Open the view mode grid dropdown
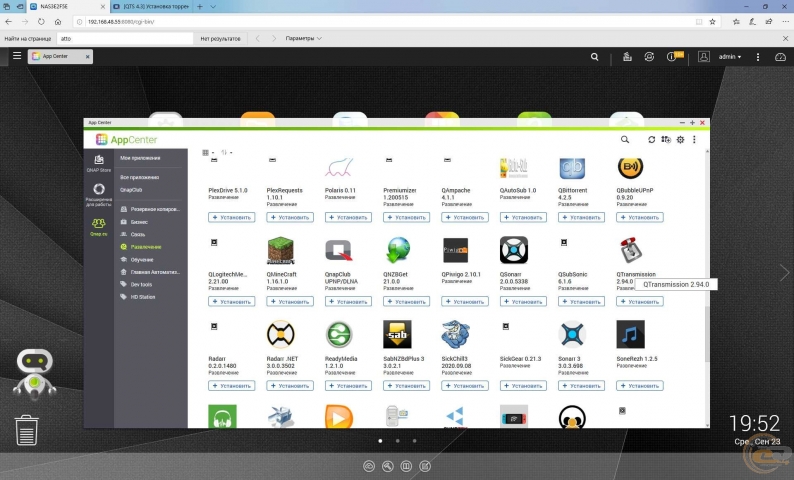 click(x=208, y=152)
